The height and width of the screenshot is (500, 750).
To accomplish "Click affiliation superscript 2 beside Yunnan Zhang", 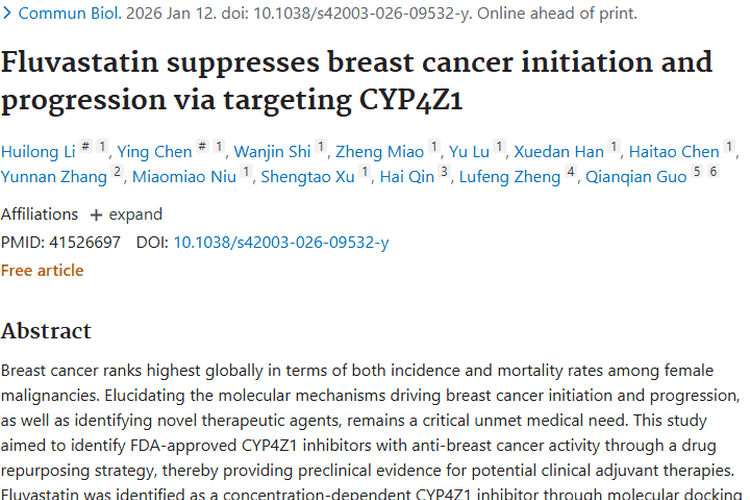I will pos(117,173).
